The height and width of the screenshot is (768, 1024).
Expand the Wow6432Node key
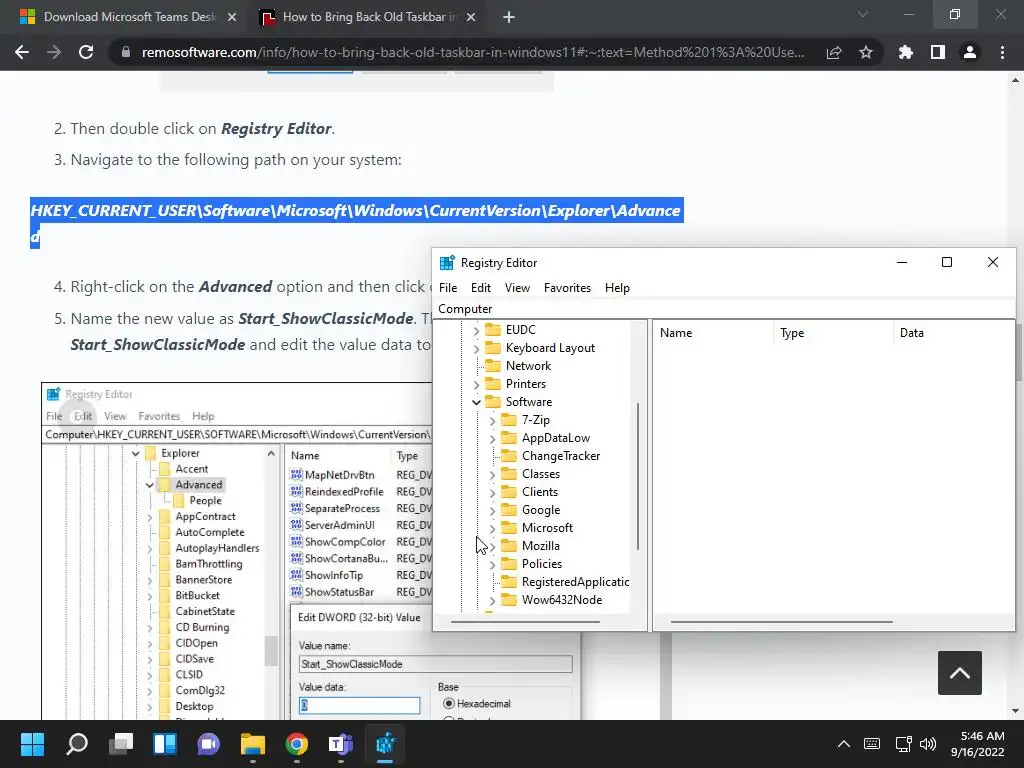[x=492, y=601]
